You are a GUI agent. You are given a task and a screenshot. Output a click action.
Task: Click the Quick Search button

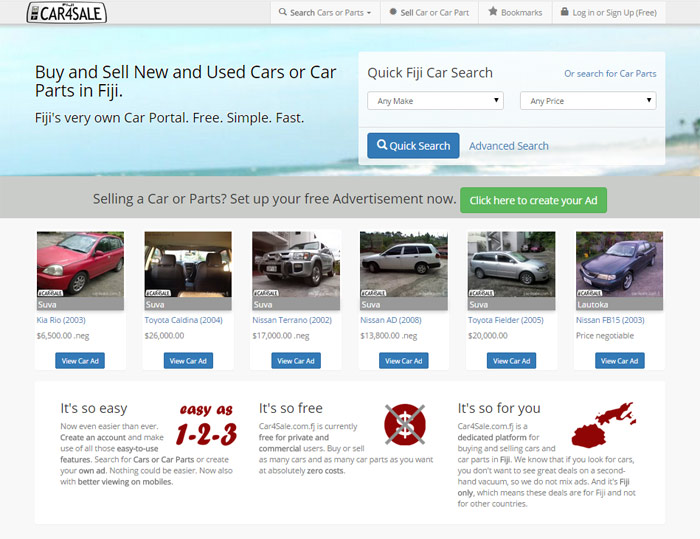click(x=413, y=146)
